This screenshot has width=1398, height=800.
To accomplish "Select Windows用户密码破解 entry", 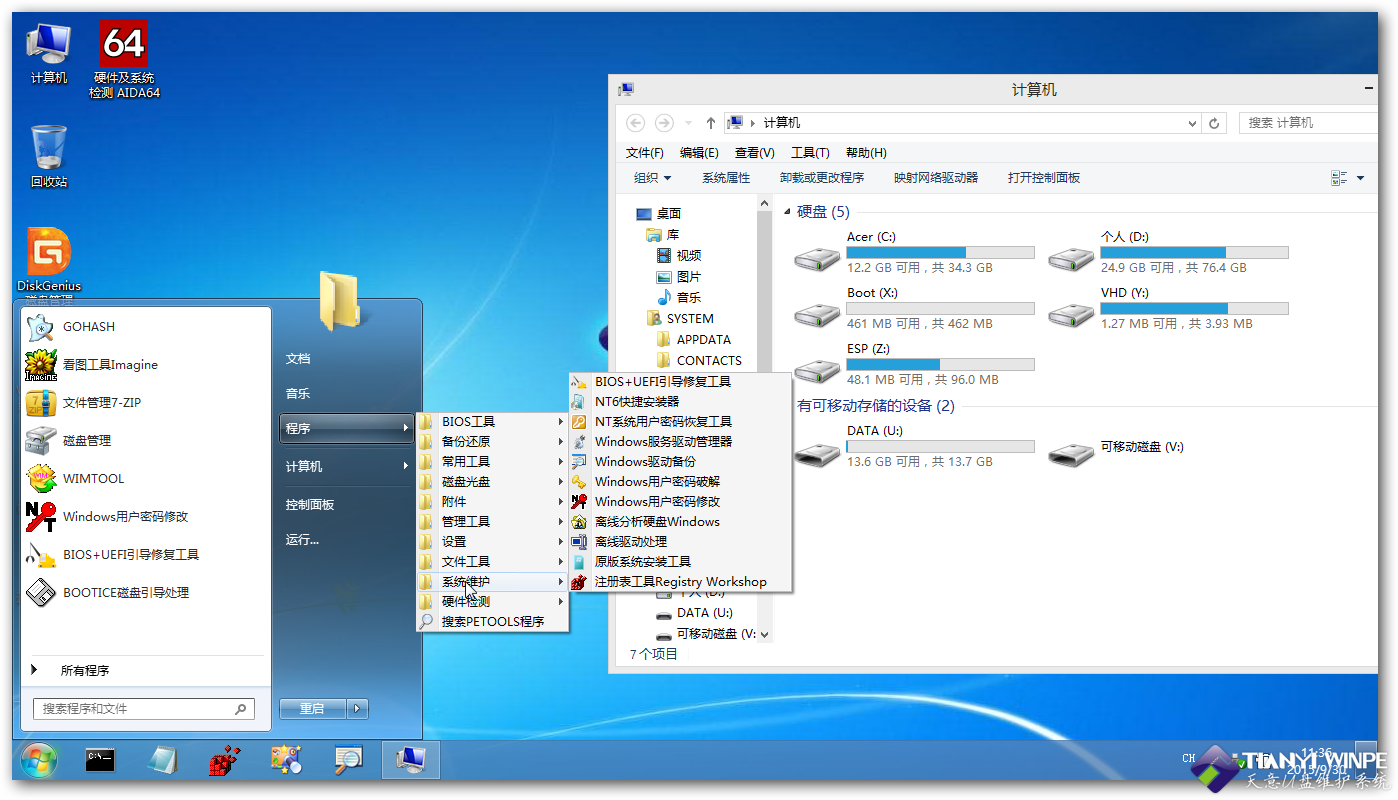I will pos(680,481).
